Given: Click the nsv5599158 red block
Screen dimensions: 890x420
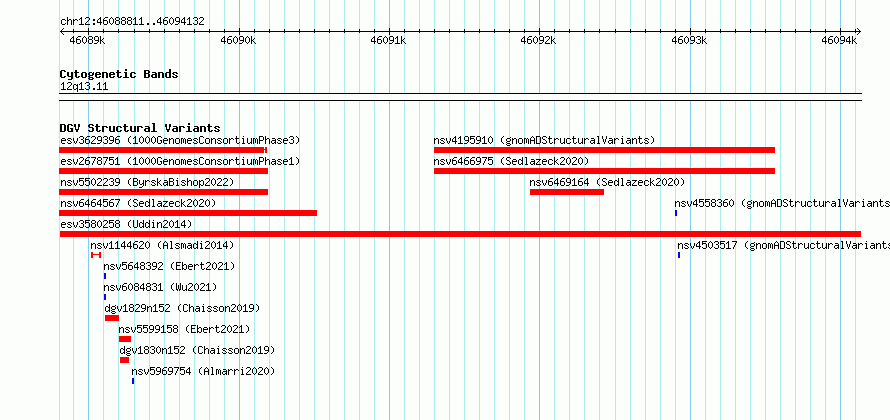Looking at the screenshot, I should pyautogui.click(x=125, y=339).
